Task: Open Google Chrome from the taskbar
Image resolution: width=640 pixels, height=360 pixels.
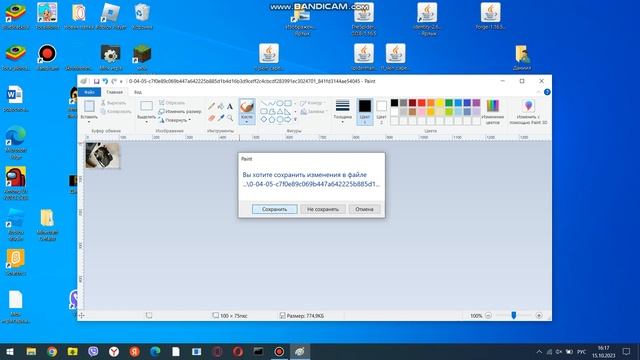Action: point(52,351)
